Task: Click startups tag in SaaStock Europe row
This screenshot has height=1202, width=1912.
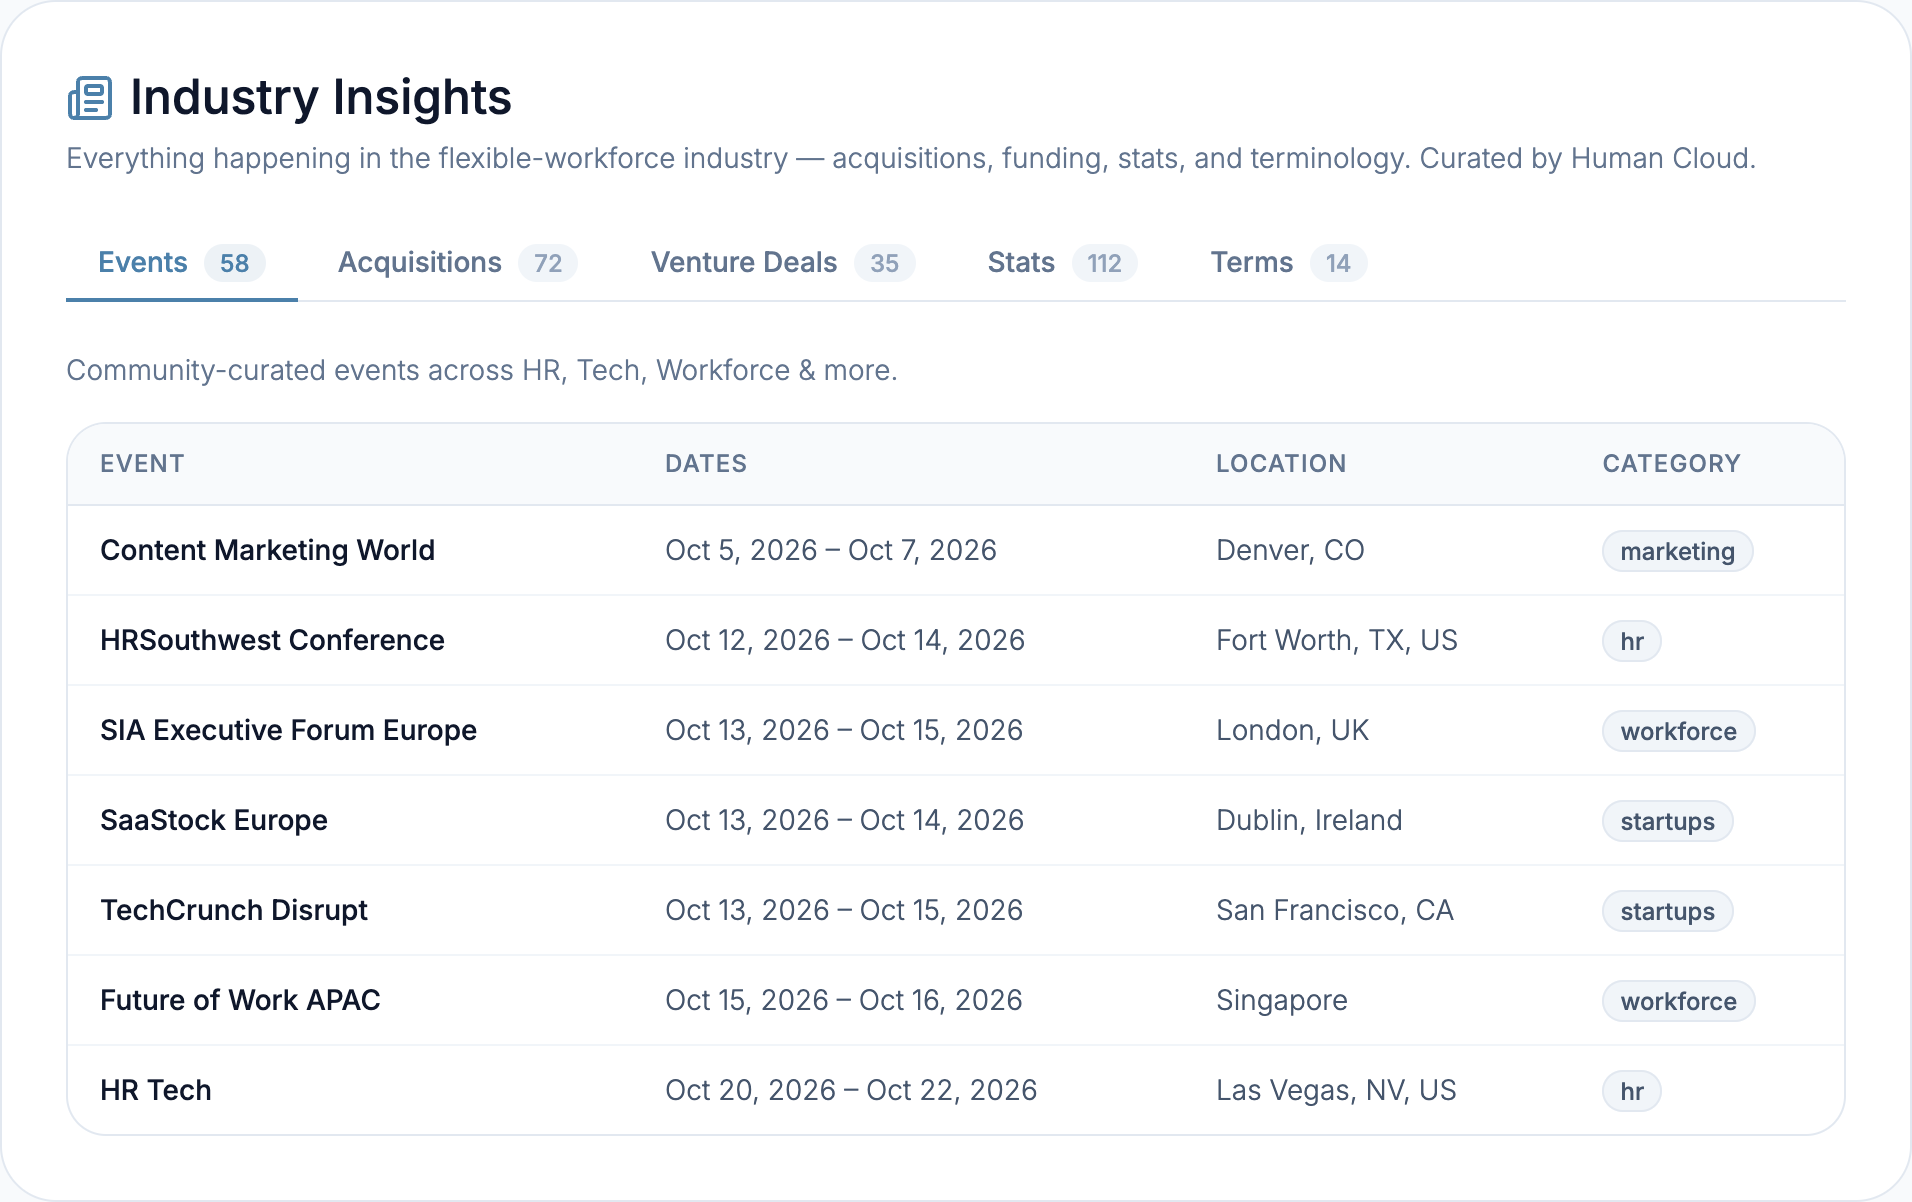Action: click(1667, 821)
